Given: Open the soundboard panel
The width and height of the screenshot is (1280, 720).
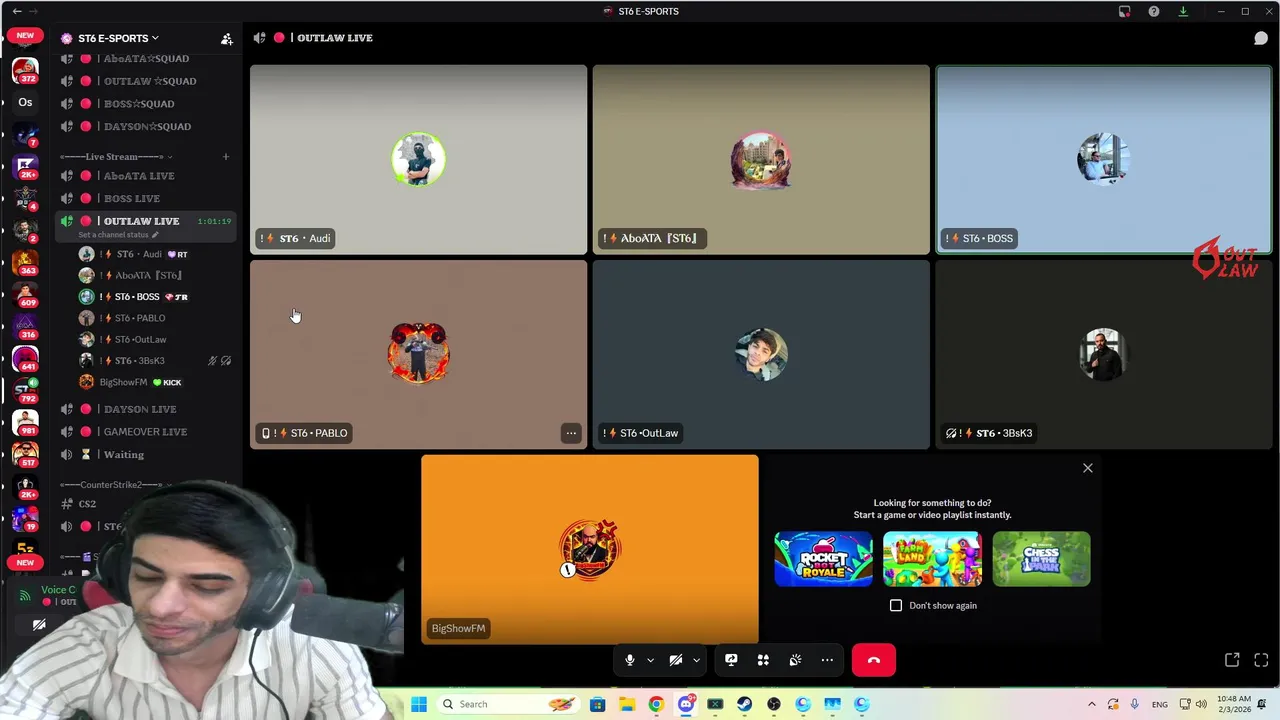Looking at the screenshot, I should (x=795, y=660).
